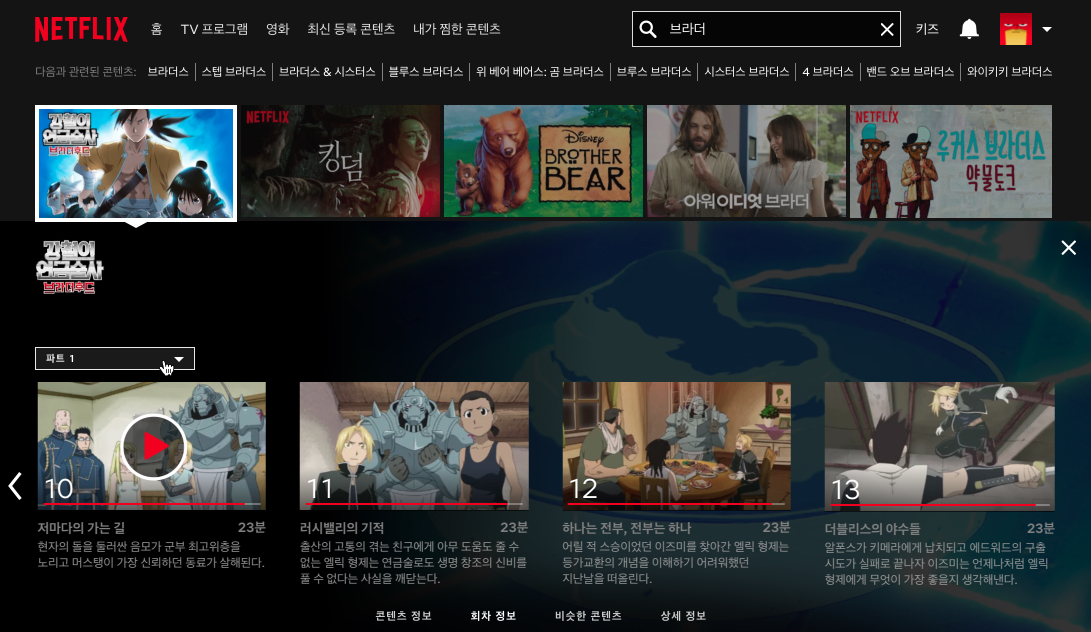Open the notifications bell
1091x632 pixels.
(969, 29)
